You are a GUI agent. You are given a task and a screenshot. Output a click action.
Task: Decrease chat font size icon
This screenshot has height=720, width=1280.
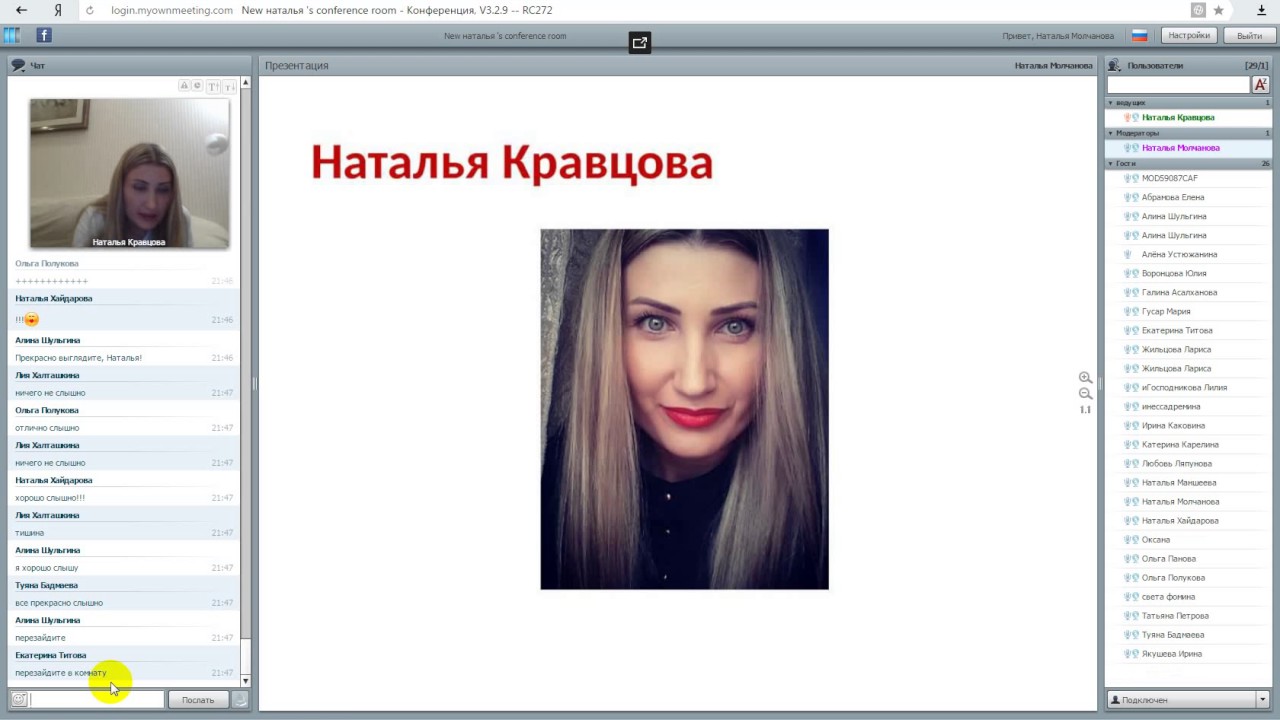[229, 86]
